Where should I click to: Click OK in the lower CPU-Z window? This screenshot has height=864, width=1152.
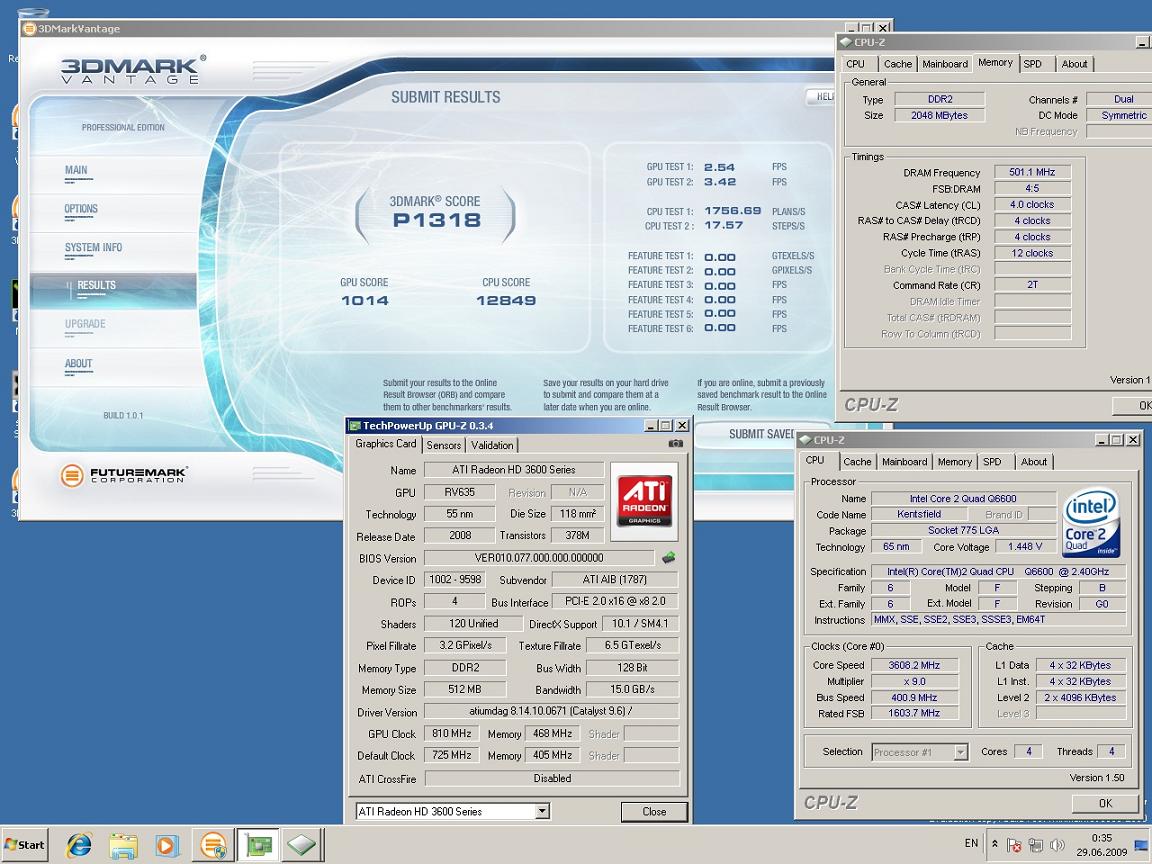click(x=1105, y=803)
